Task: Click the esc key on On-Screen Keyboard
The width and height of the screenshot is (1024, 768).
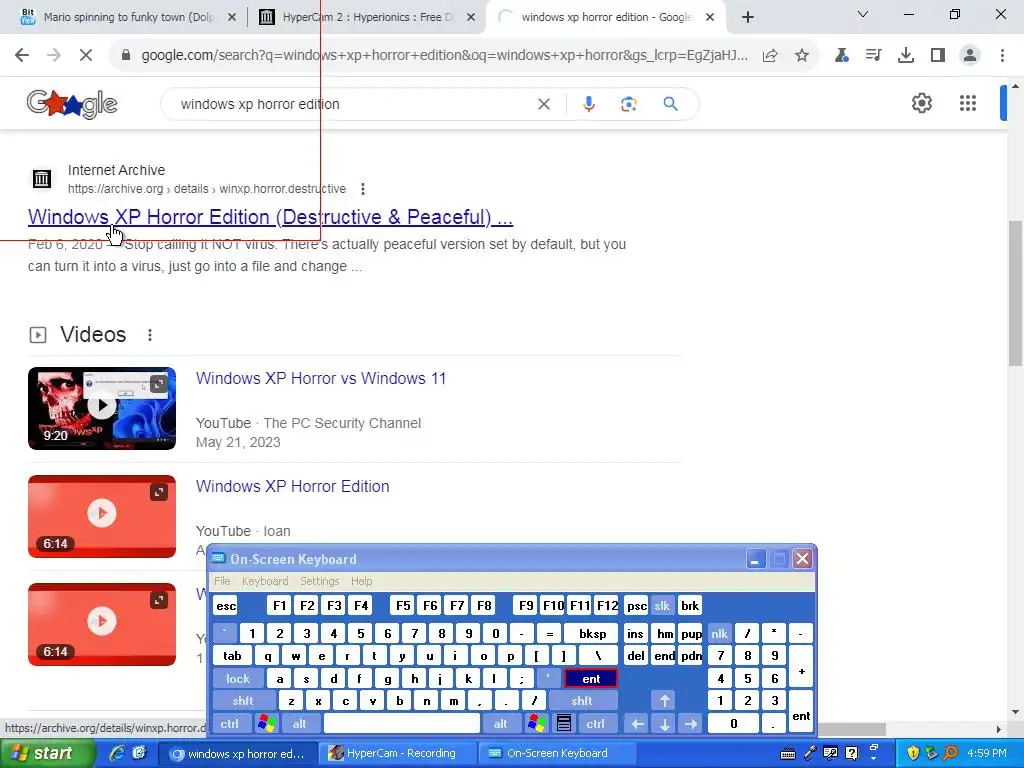Action: 226,605
